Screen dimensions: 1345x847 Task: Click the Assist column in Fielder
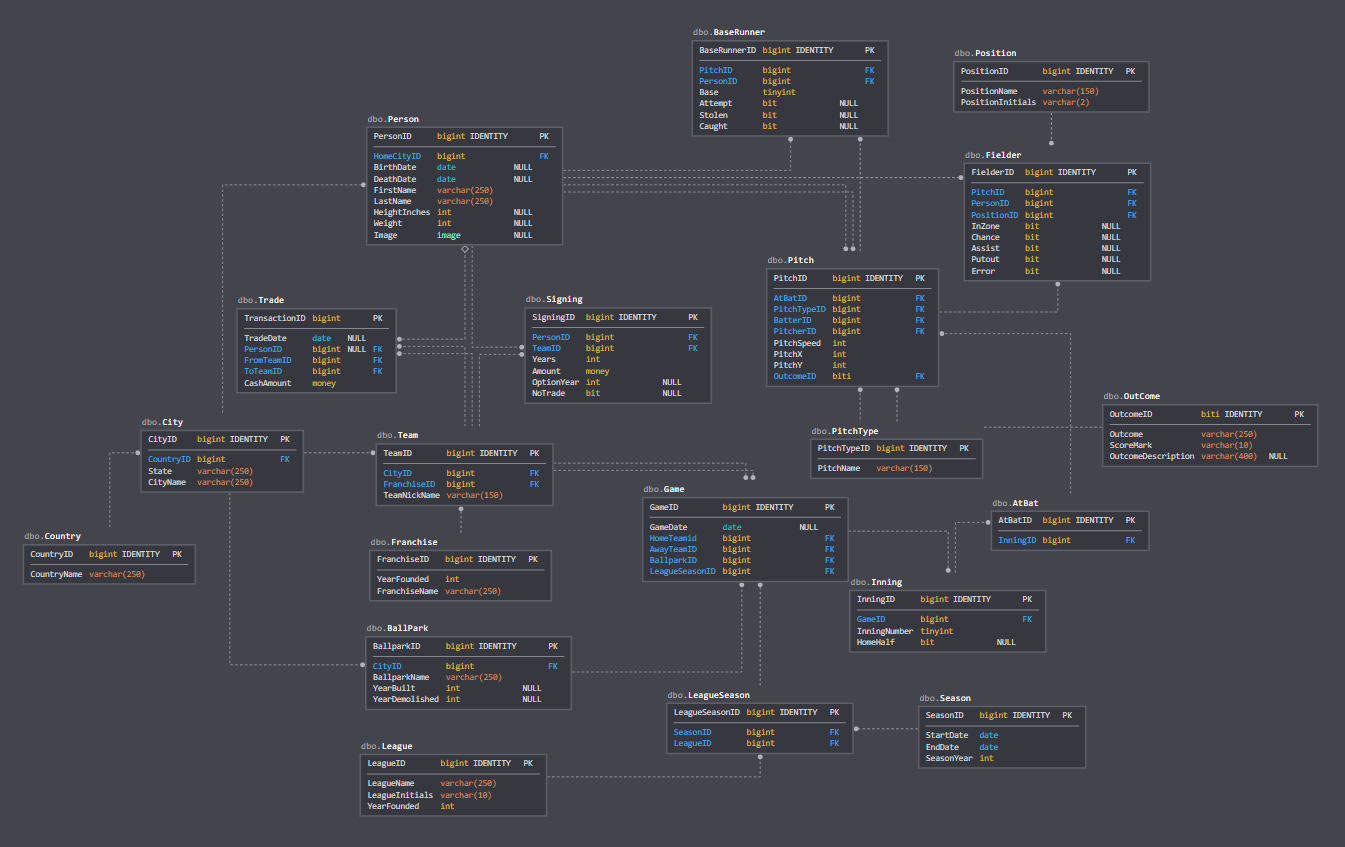1058,248
